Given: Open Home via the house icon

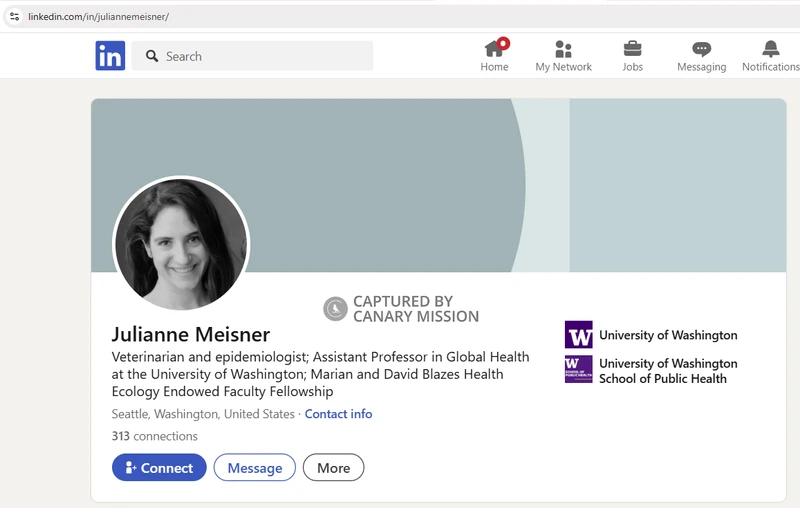Looking at the screenshot, I should [x=494, y=49].
